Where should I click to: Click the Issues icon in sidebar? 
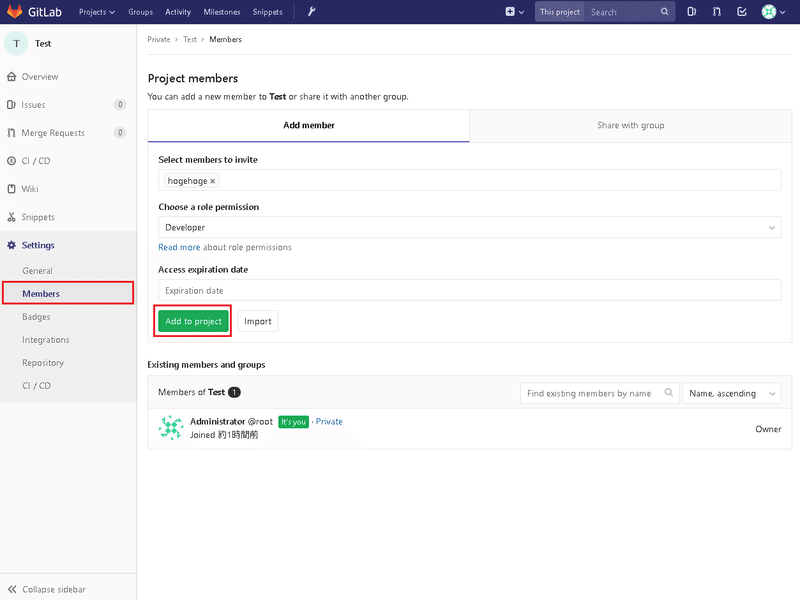11,105
